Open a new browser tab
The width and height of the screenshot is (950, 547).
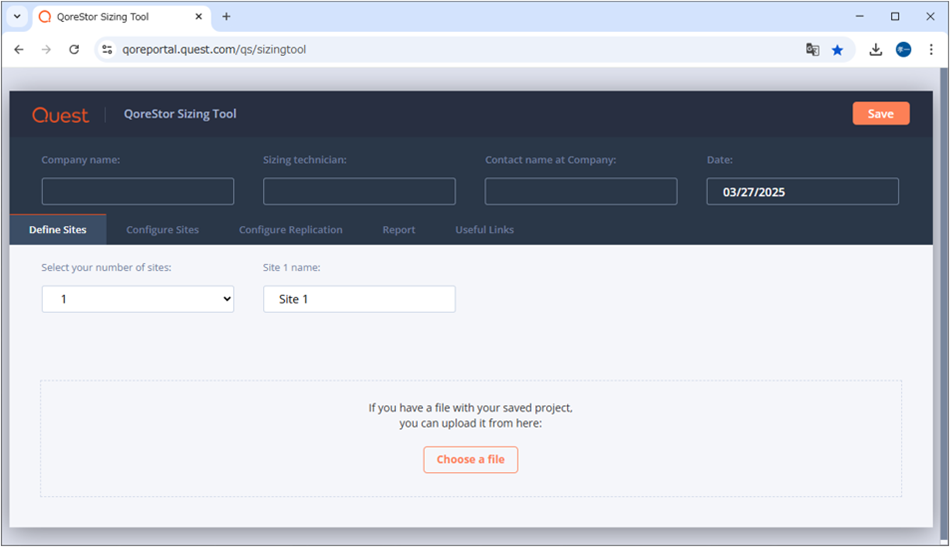(x=226, y=17)
